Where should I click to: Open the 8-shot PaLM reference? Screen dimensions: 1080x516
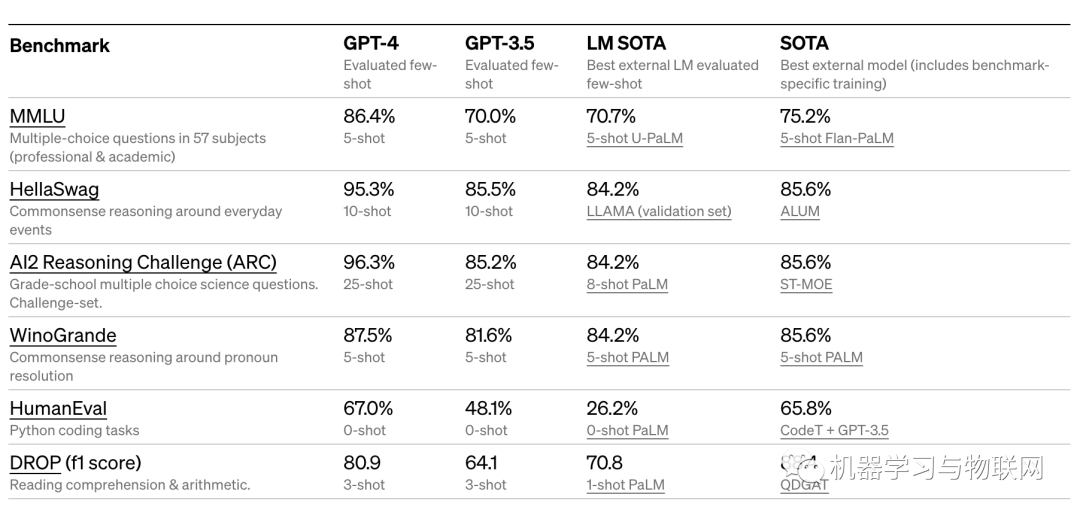tap(626, 285)
